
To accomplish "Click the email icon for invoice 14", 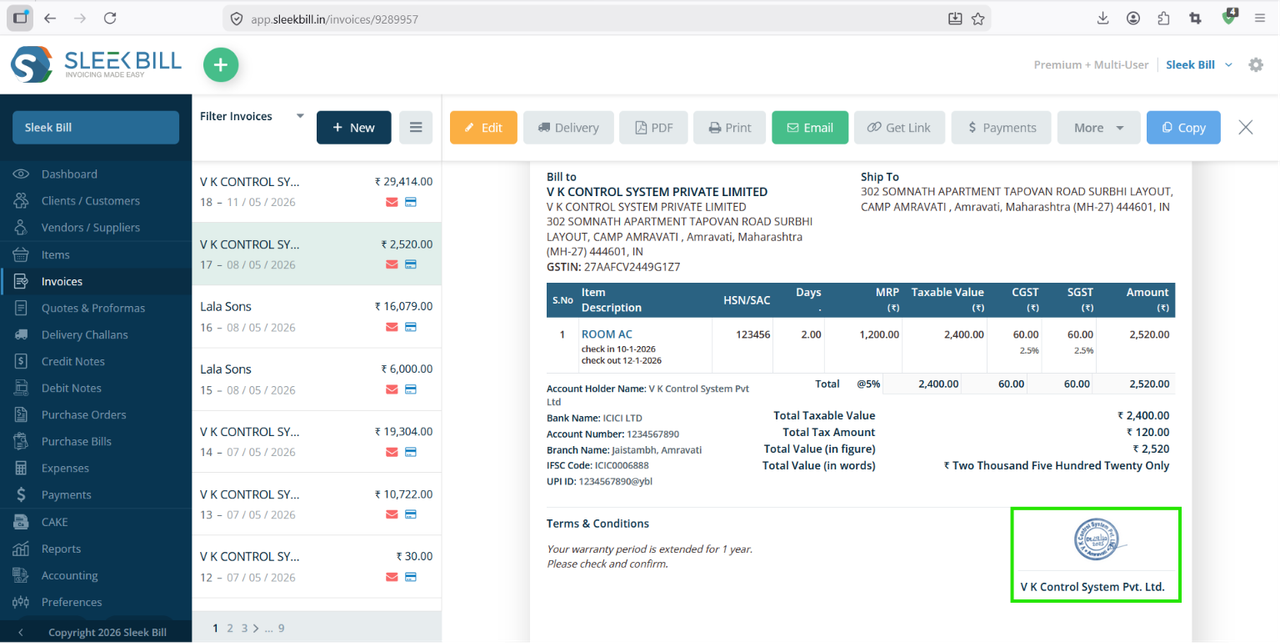I will 392,453.
